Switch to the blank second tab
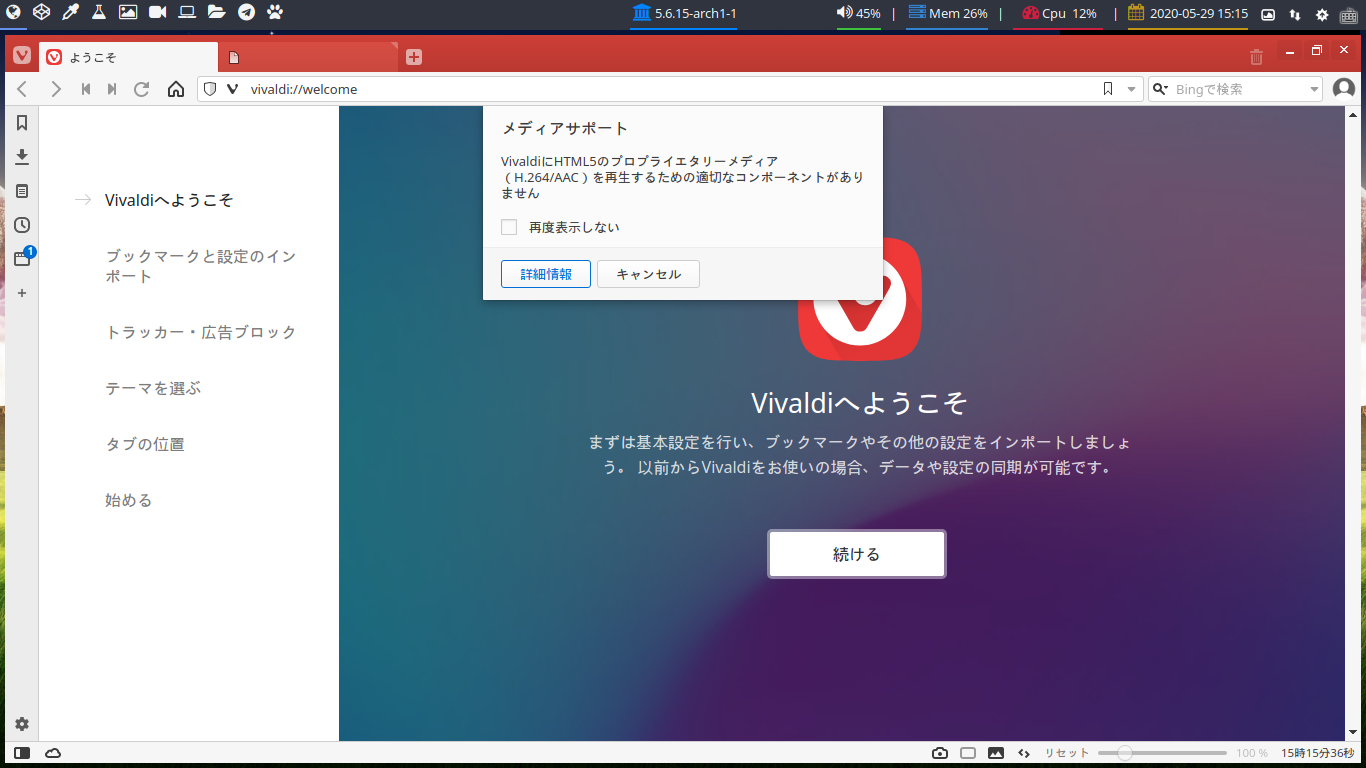 309,57
